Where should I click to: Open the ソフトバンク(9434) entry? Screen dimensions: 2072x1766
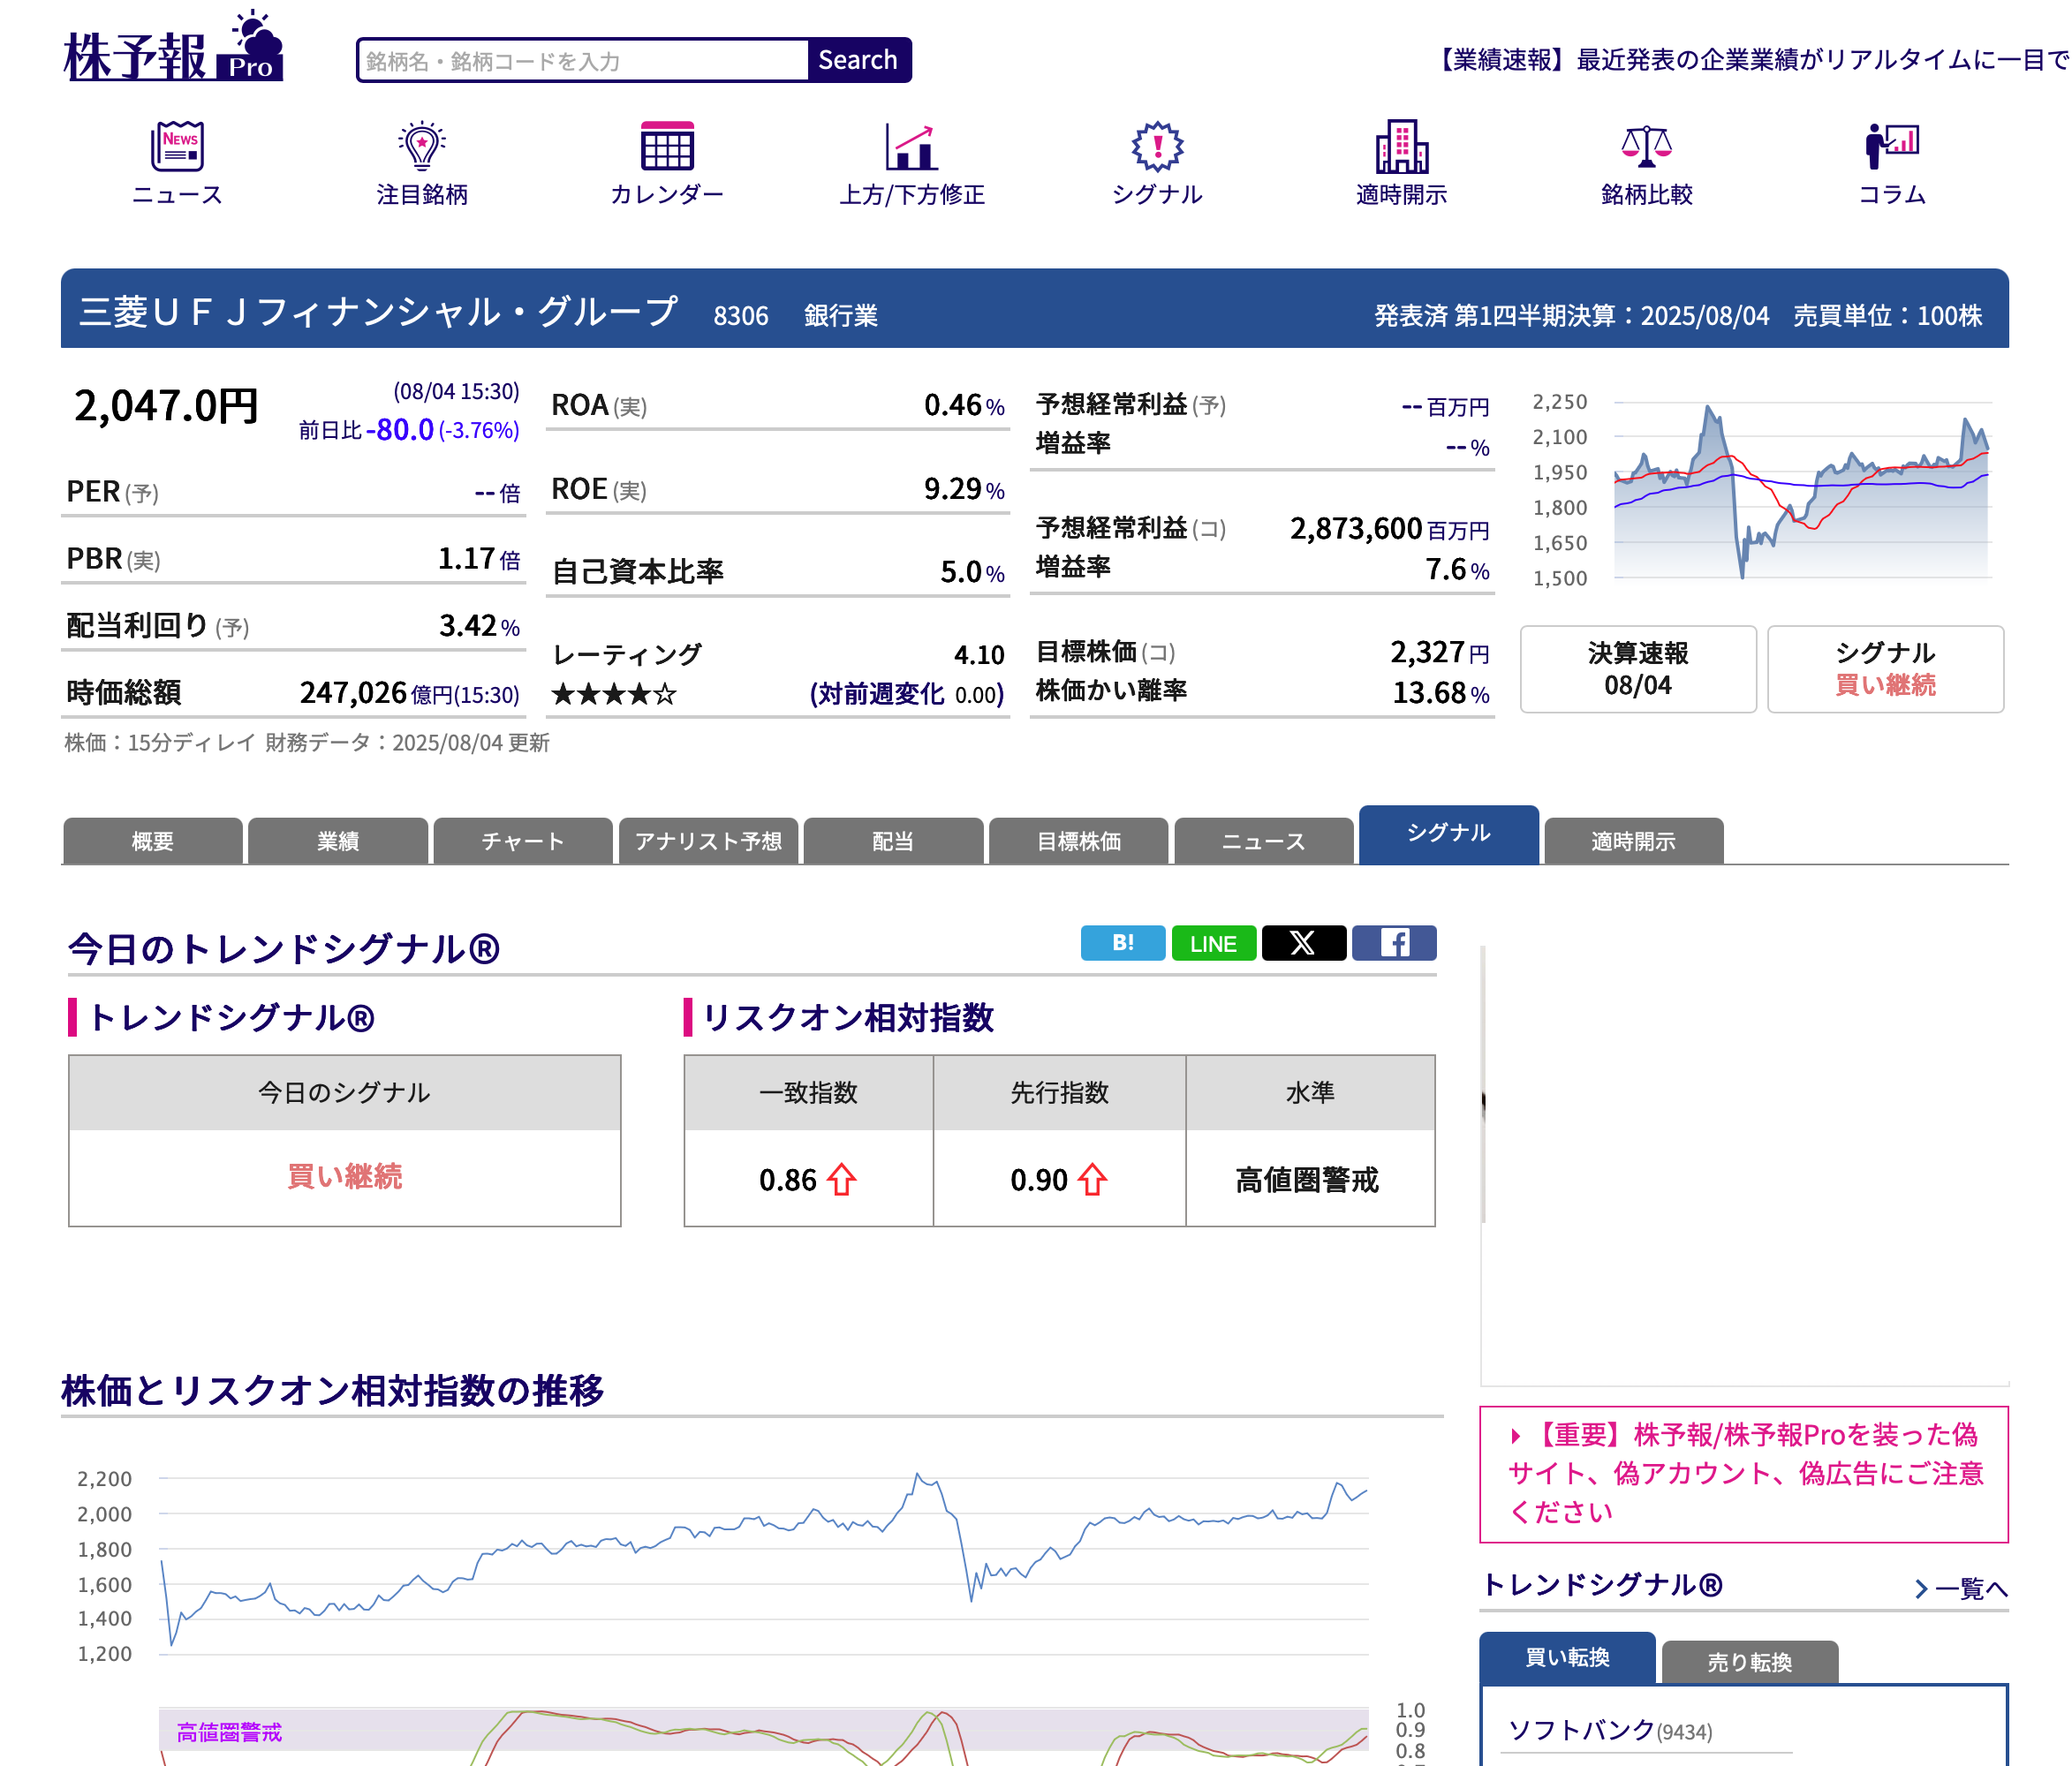click(x=1610, y=1730)
